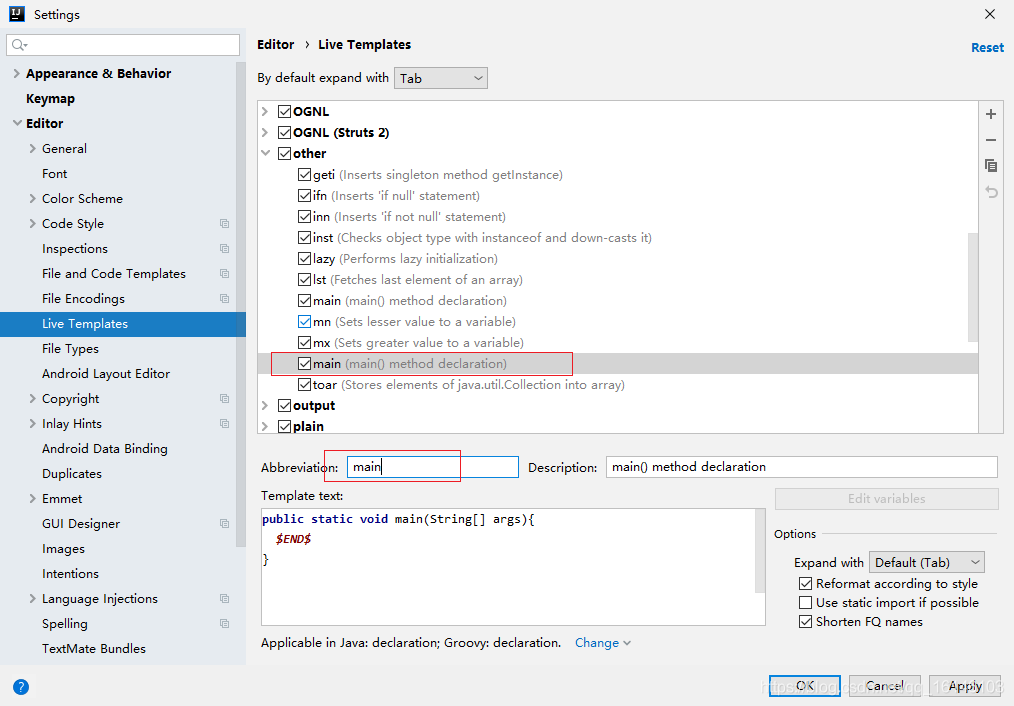1014x706 pixels.
Task: Click the restore deleted defaults icon
Action: pos(991,191)
